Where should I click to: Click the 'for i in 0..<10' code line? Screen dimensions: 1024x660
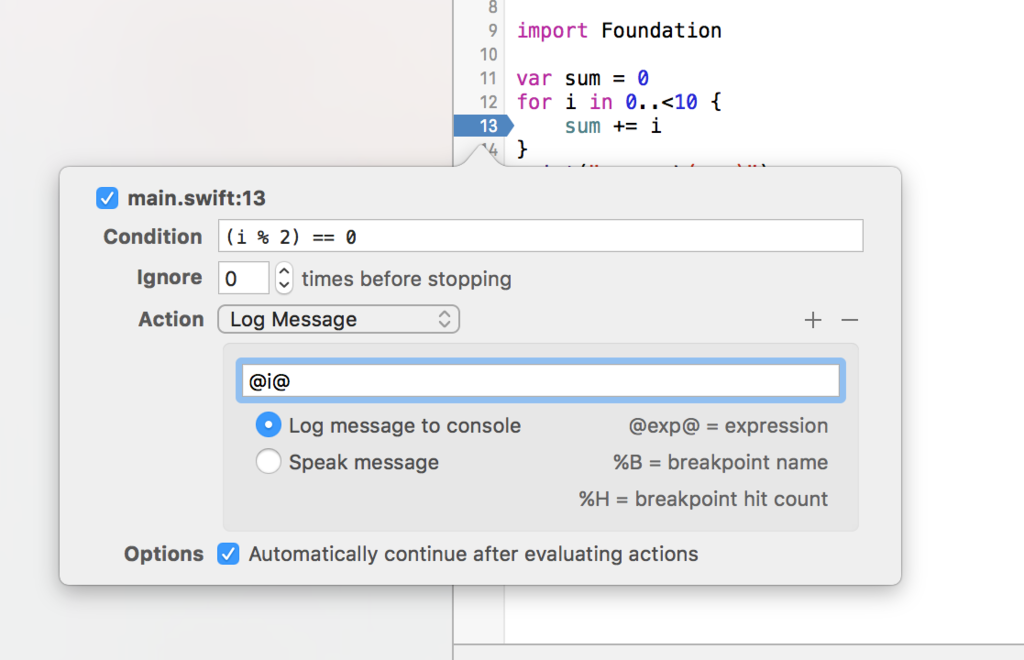(x=618, y=102)
